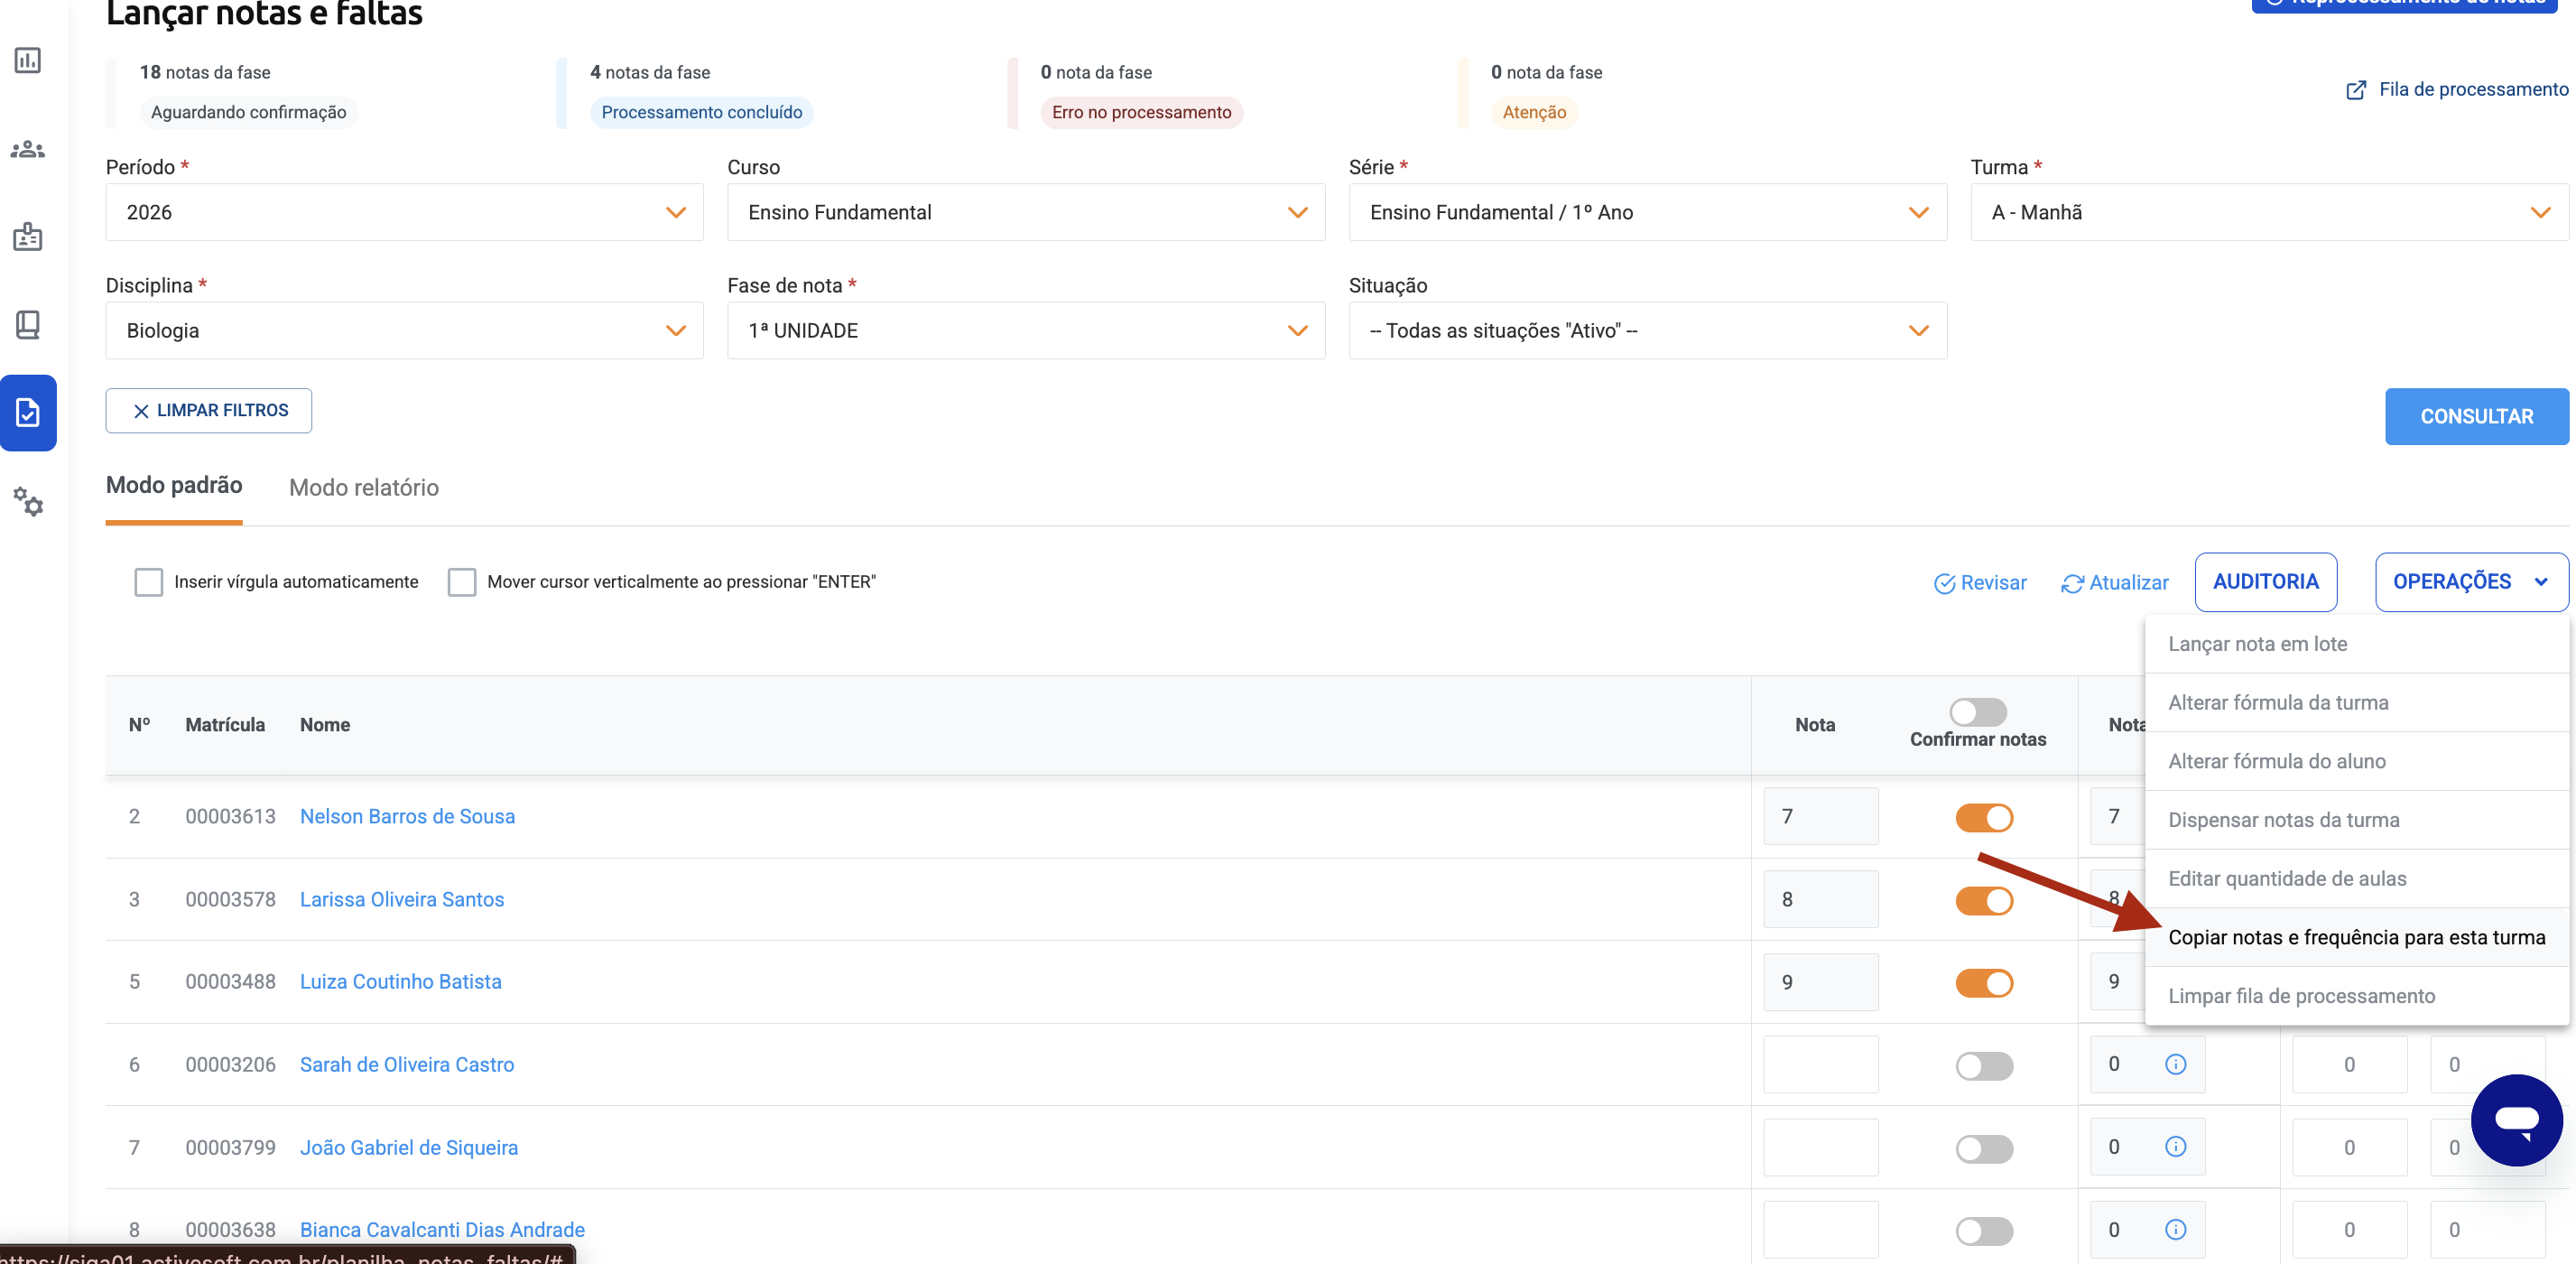Toggle the Confirmar notas header switch
This screenshot has width=2576, height=1264.
click(x=1978, y=712)
